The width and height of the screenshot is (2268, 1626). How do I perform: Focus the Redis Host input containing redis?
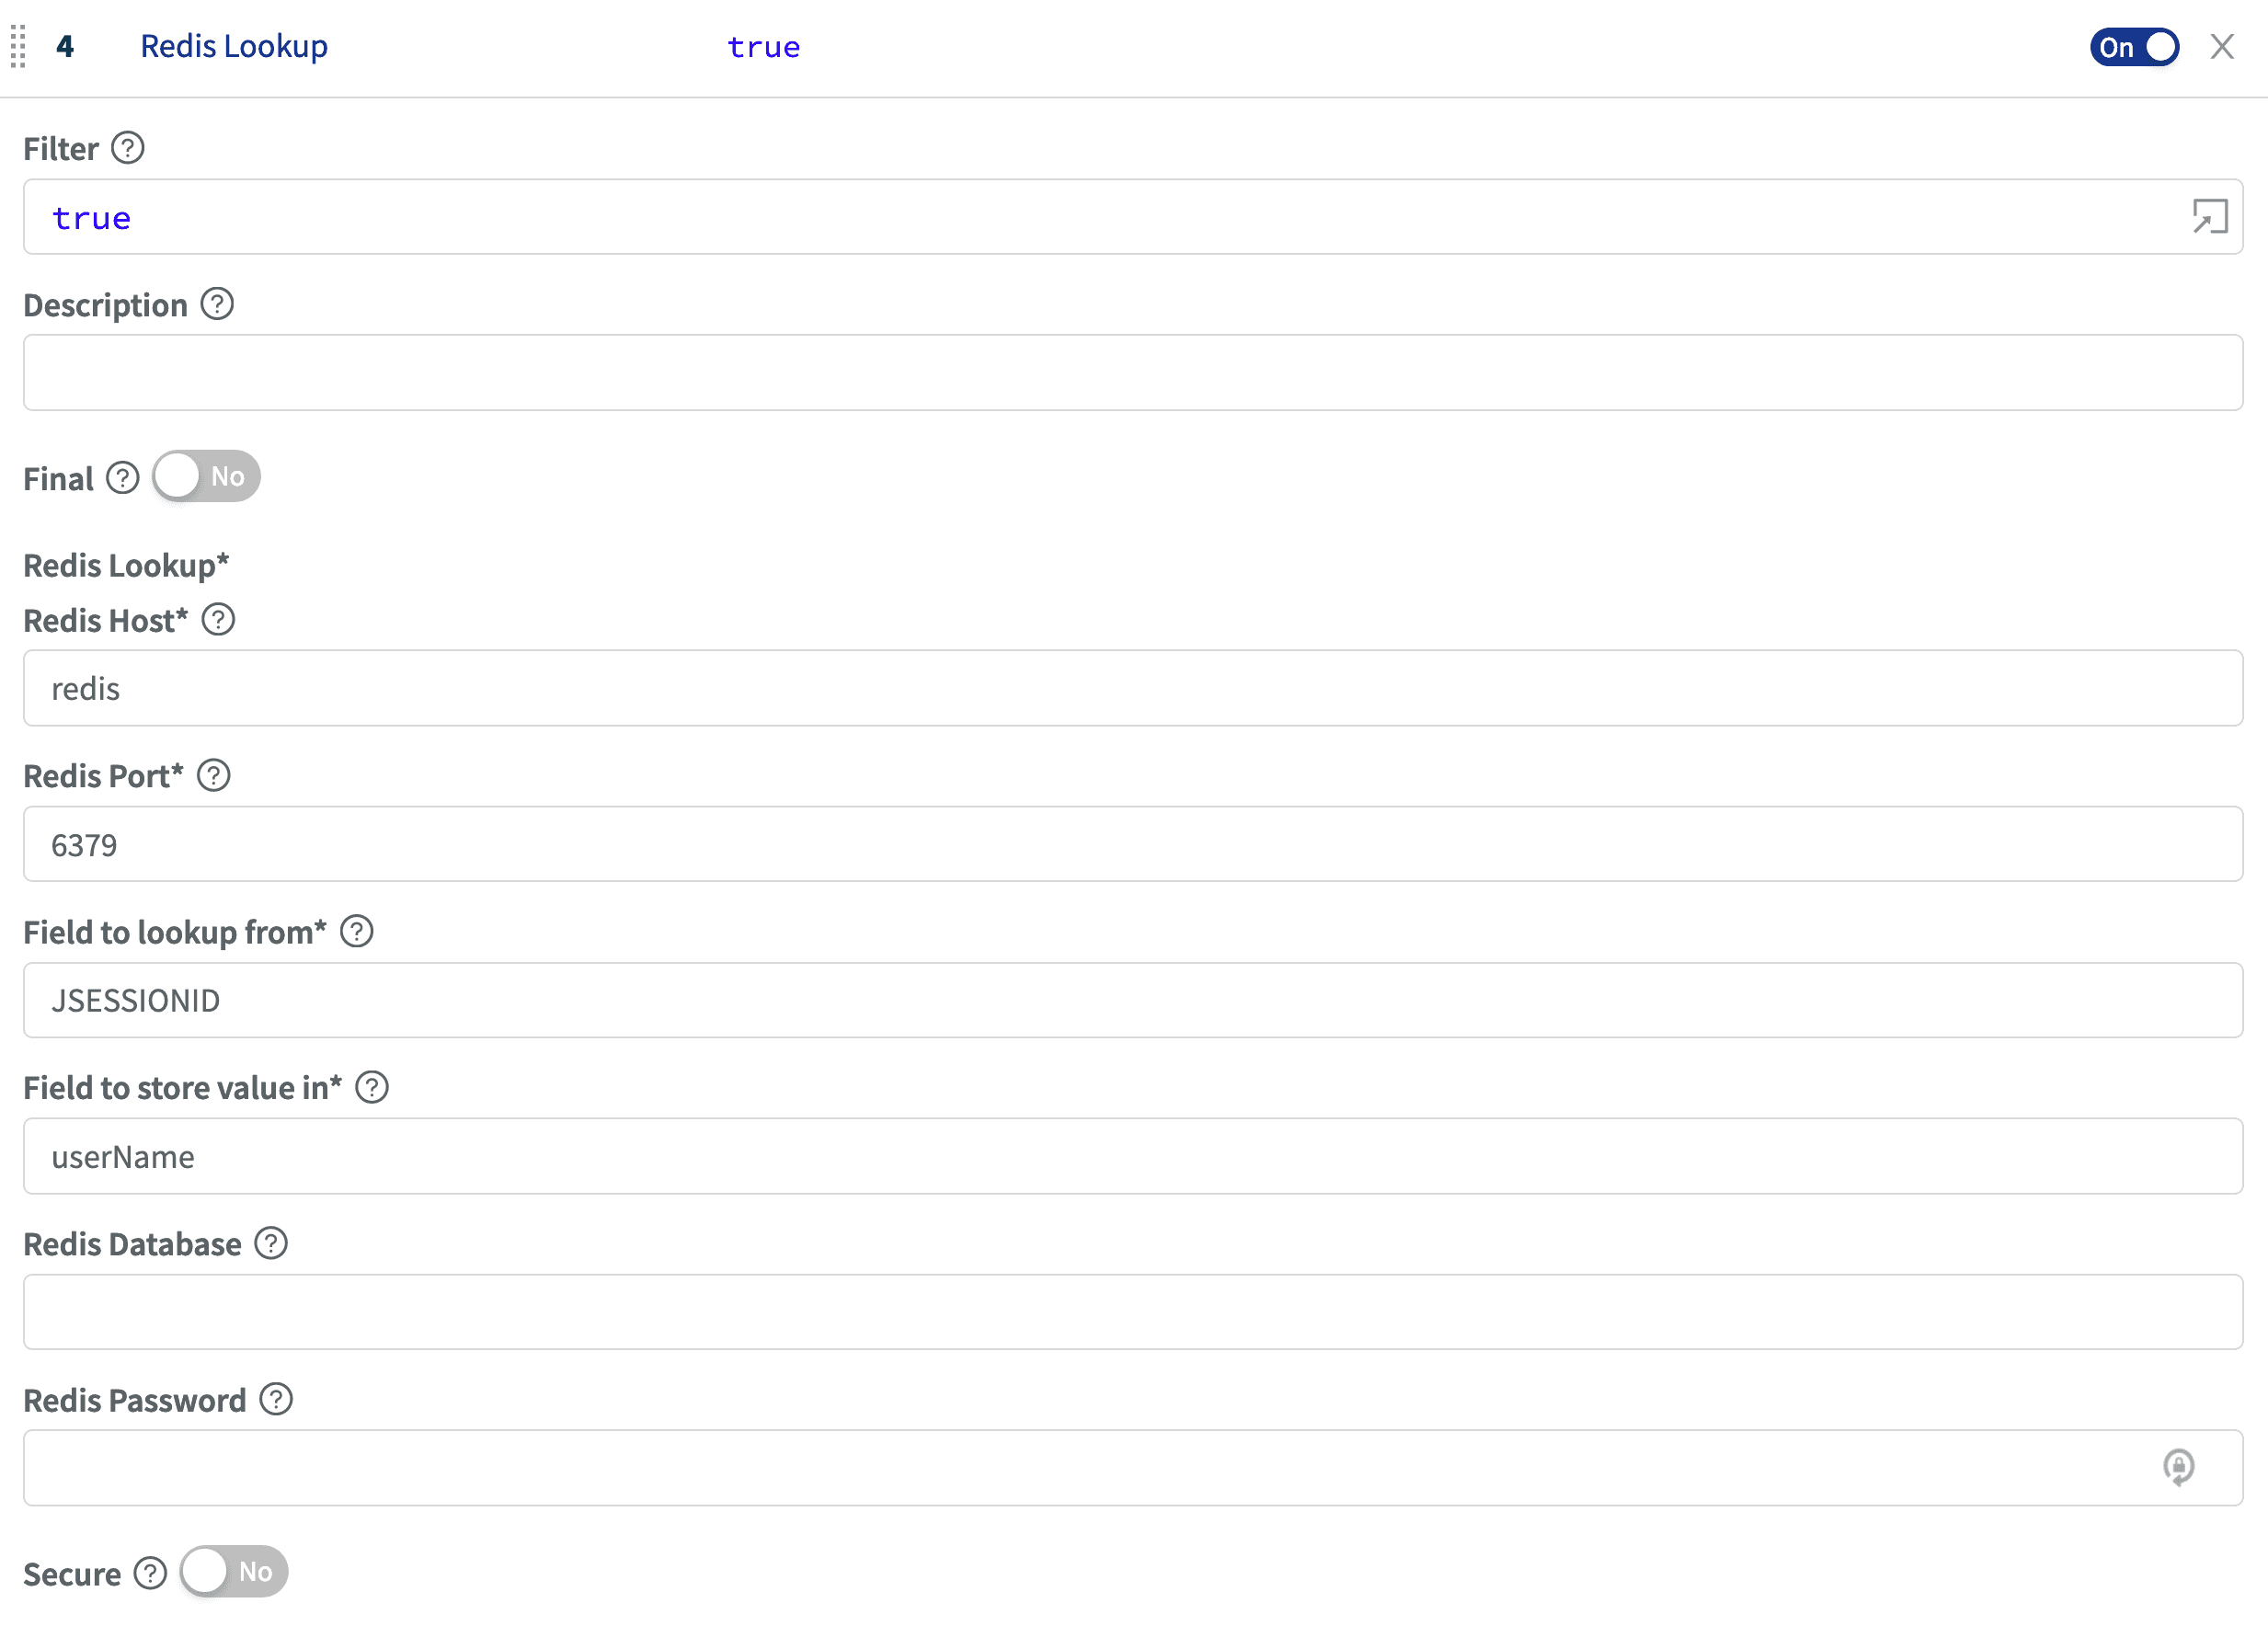(1132, 689)
